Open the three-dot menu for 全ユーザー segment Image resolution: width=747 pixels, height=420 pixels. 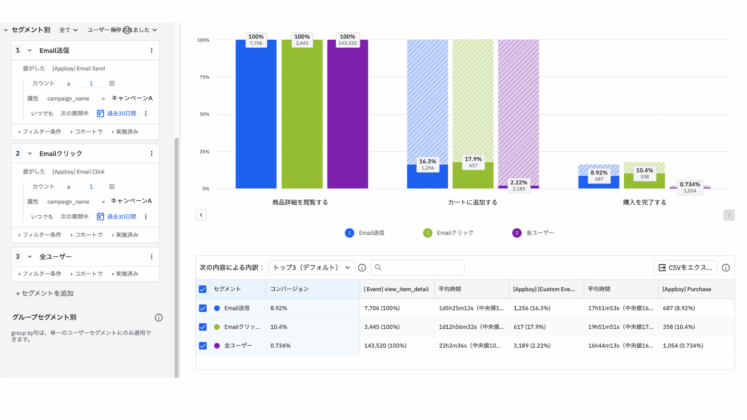point(151,257)
